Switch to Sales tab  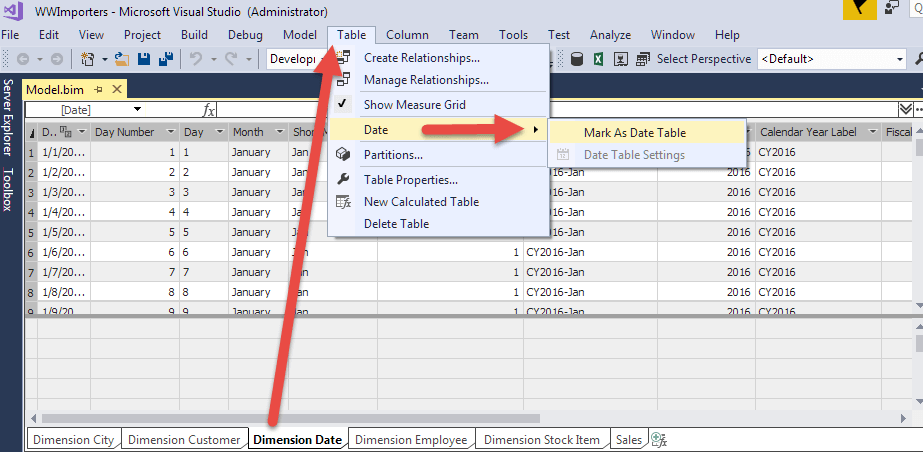629,440
